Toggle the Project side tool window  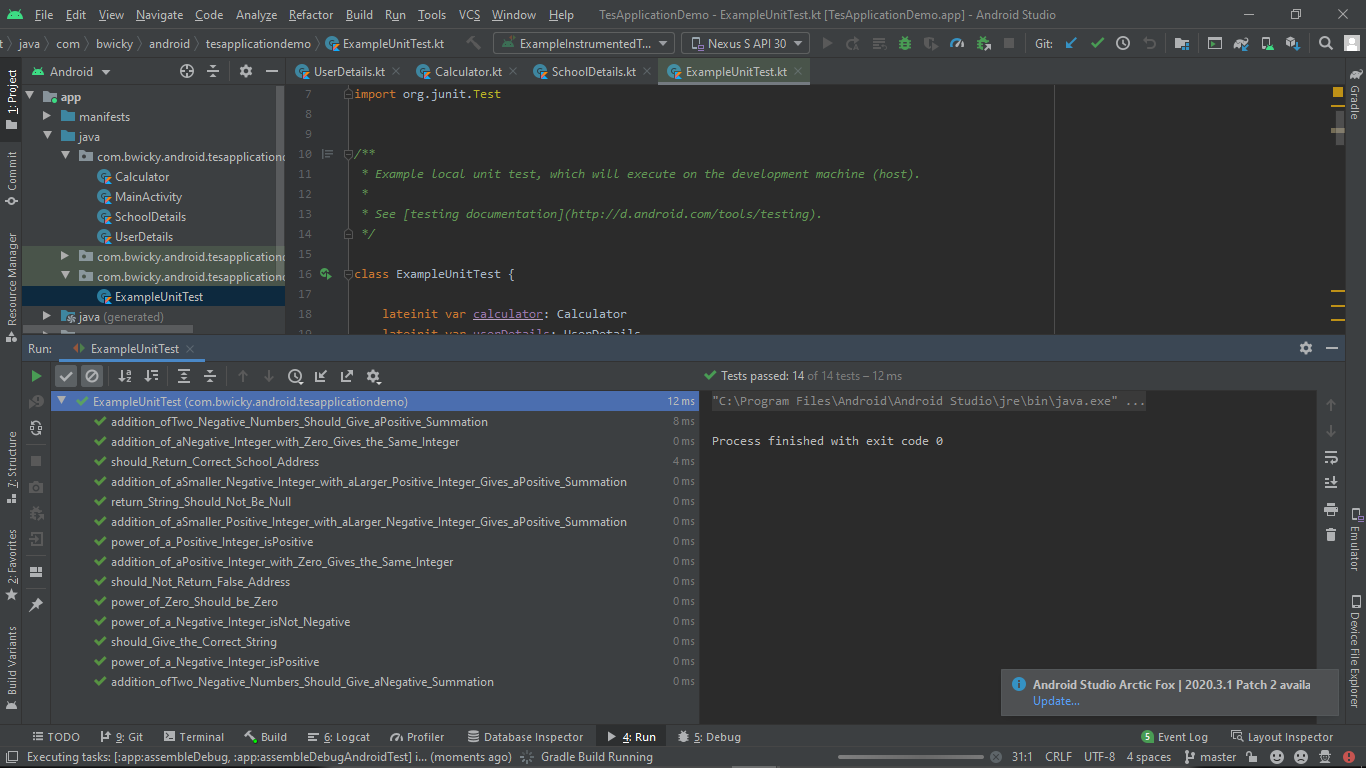(12, 99)
